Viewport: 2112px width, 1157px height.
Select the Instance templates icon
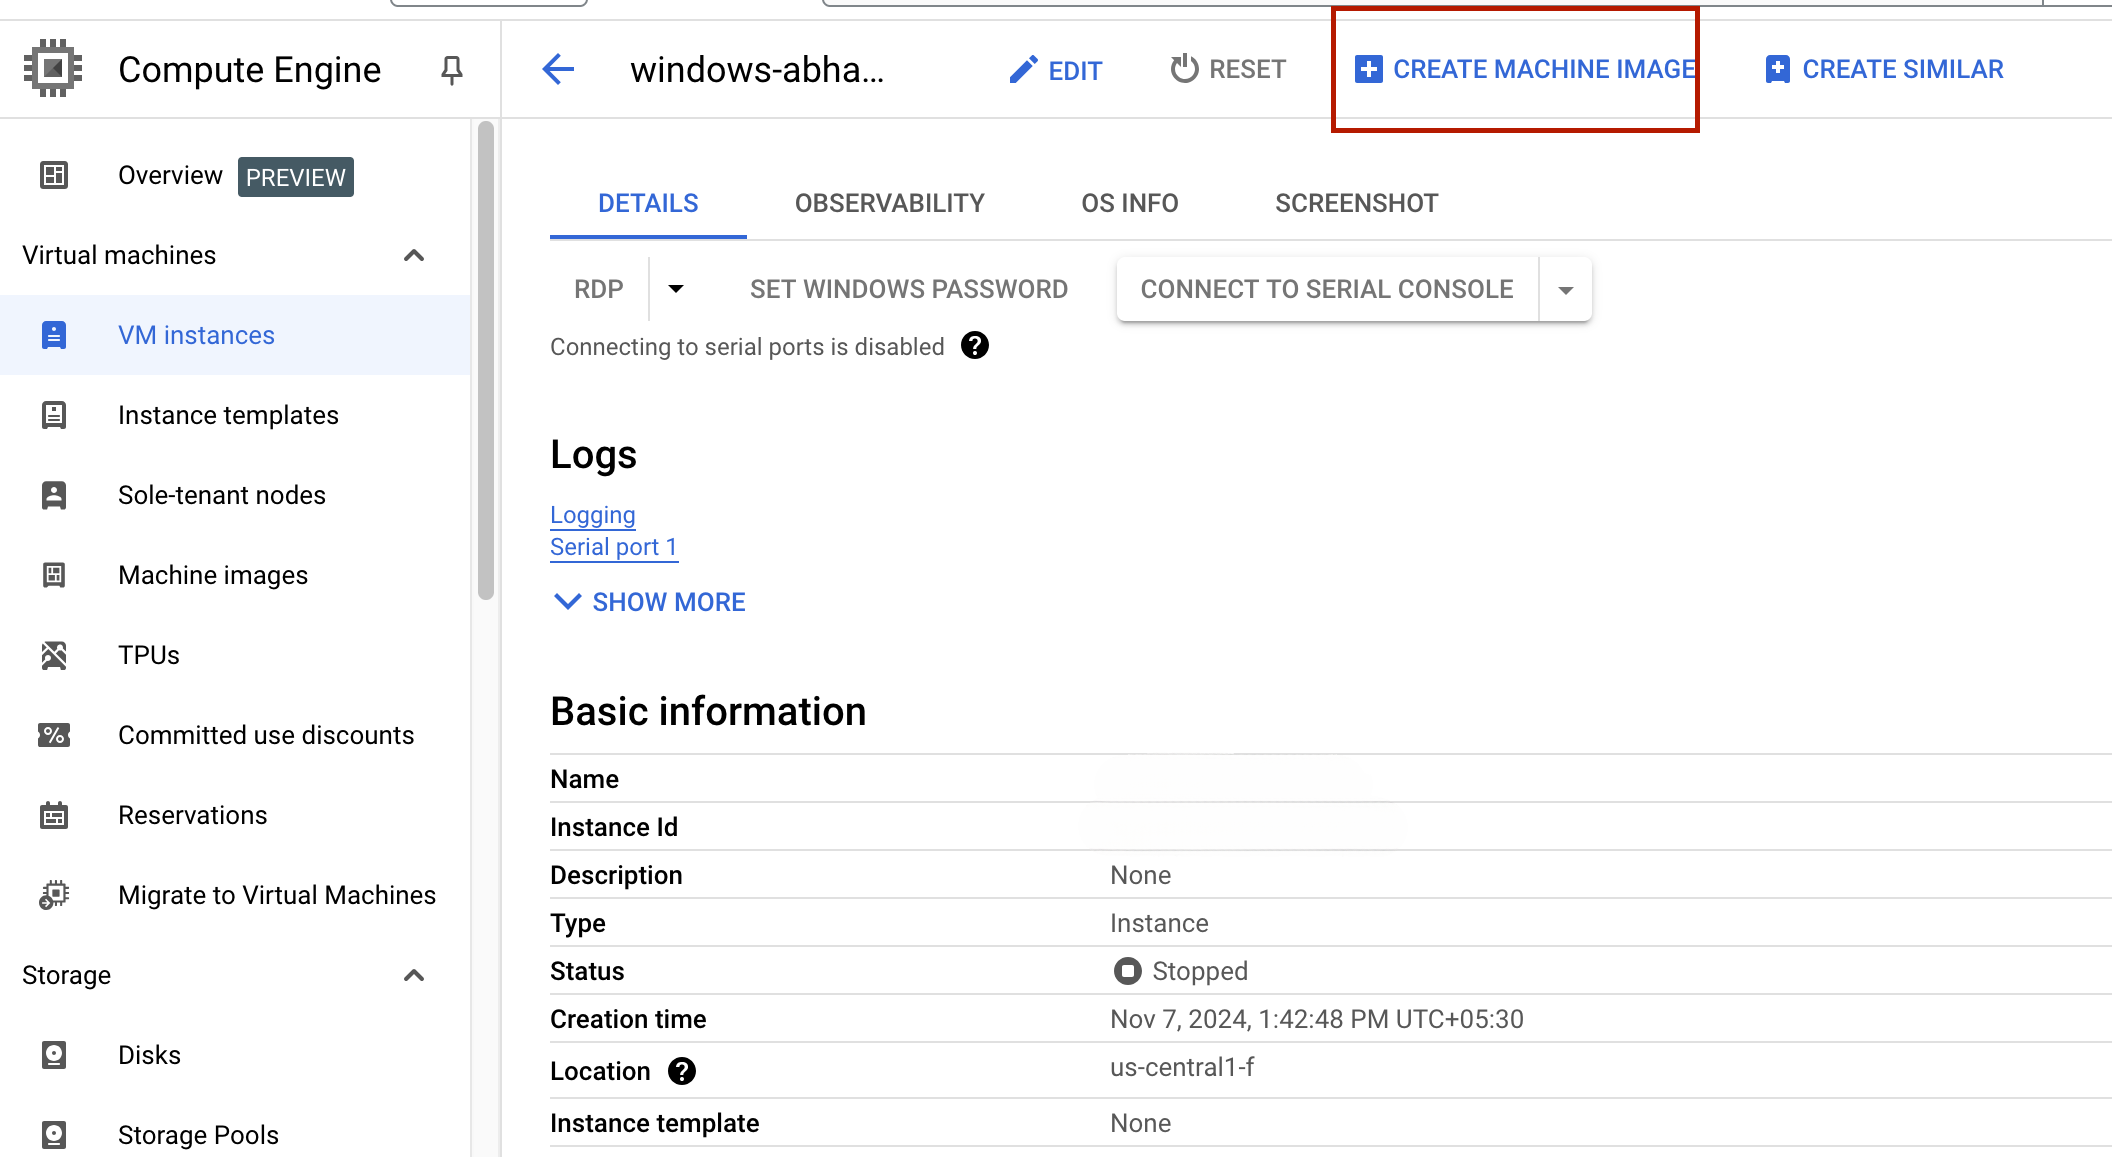53,415
